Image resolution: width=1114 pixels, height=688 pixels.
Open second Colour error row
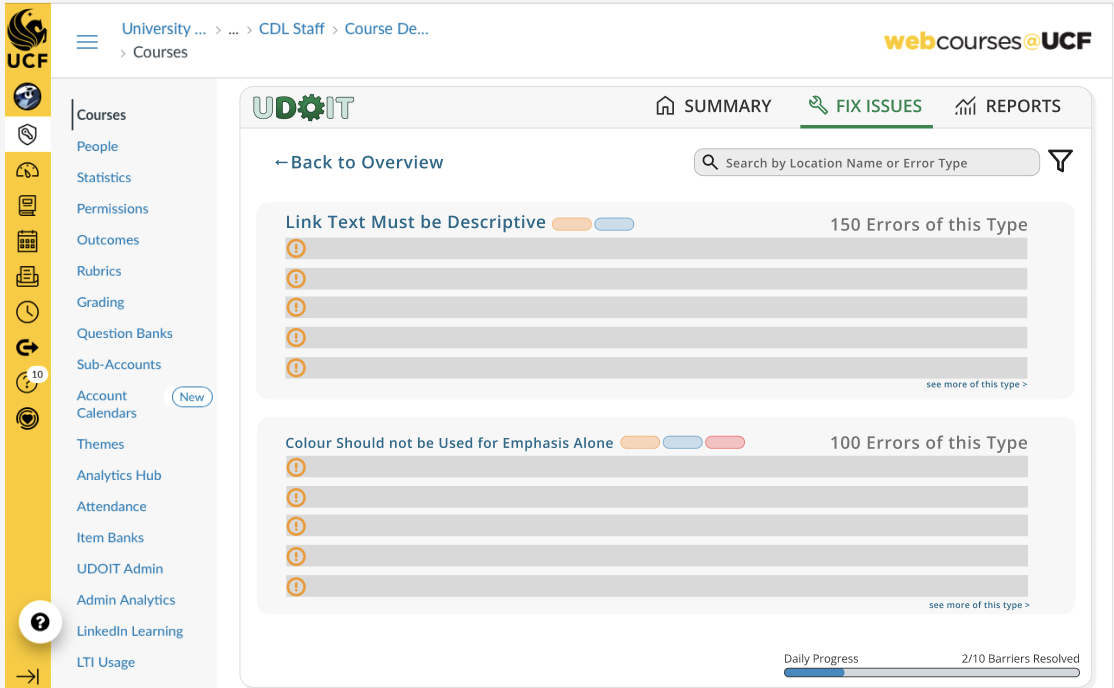656,497
